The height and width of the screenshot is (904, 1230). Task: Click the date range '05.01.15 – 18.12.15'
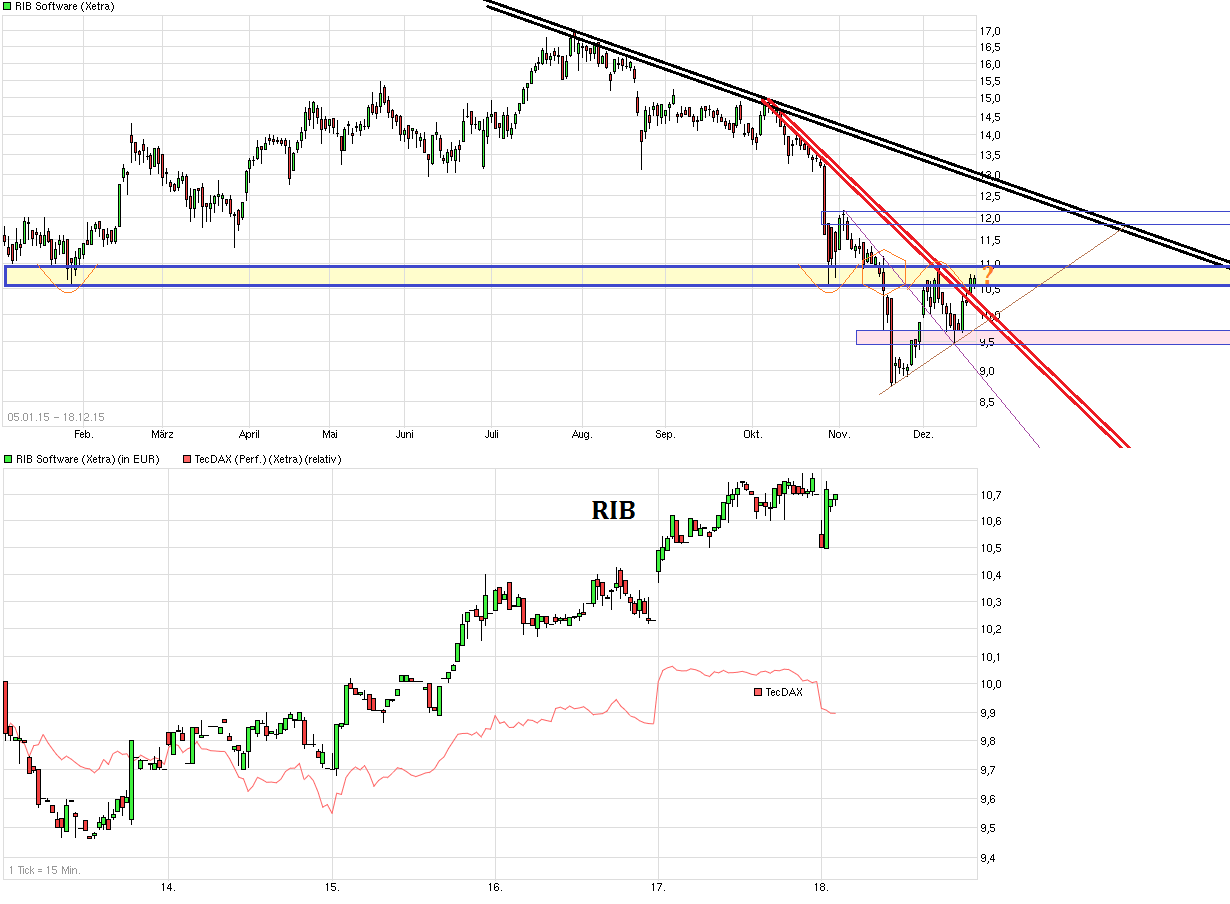tap(56, 417)
